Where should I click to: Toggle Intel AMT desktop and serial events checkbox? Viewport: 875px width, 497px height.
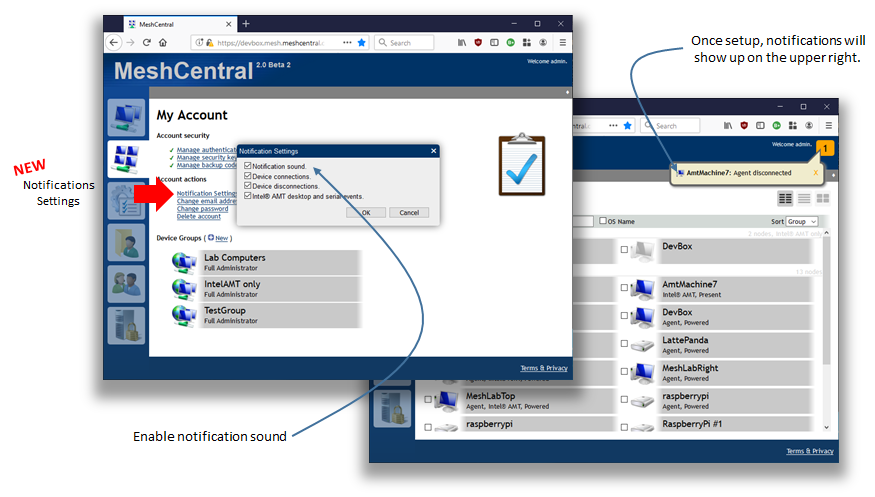[x=248, y=196]
